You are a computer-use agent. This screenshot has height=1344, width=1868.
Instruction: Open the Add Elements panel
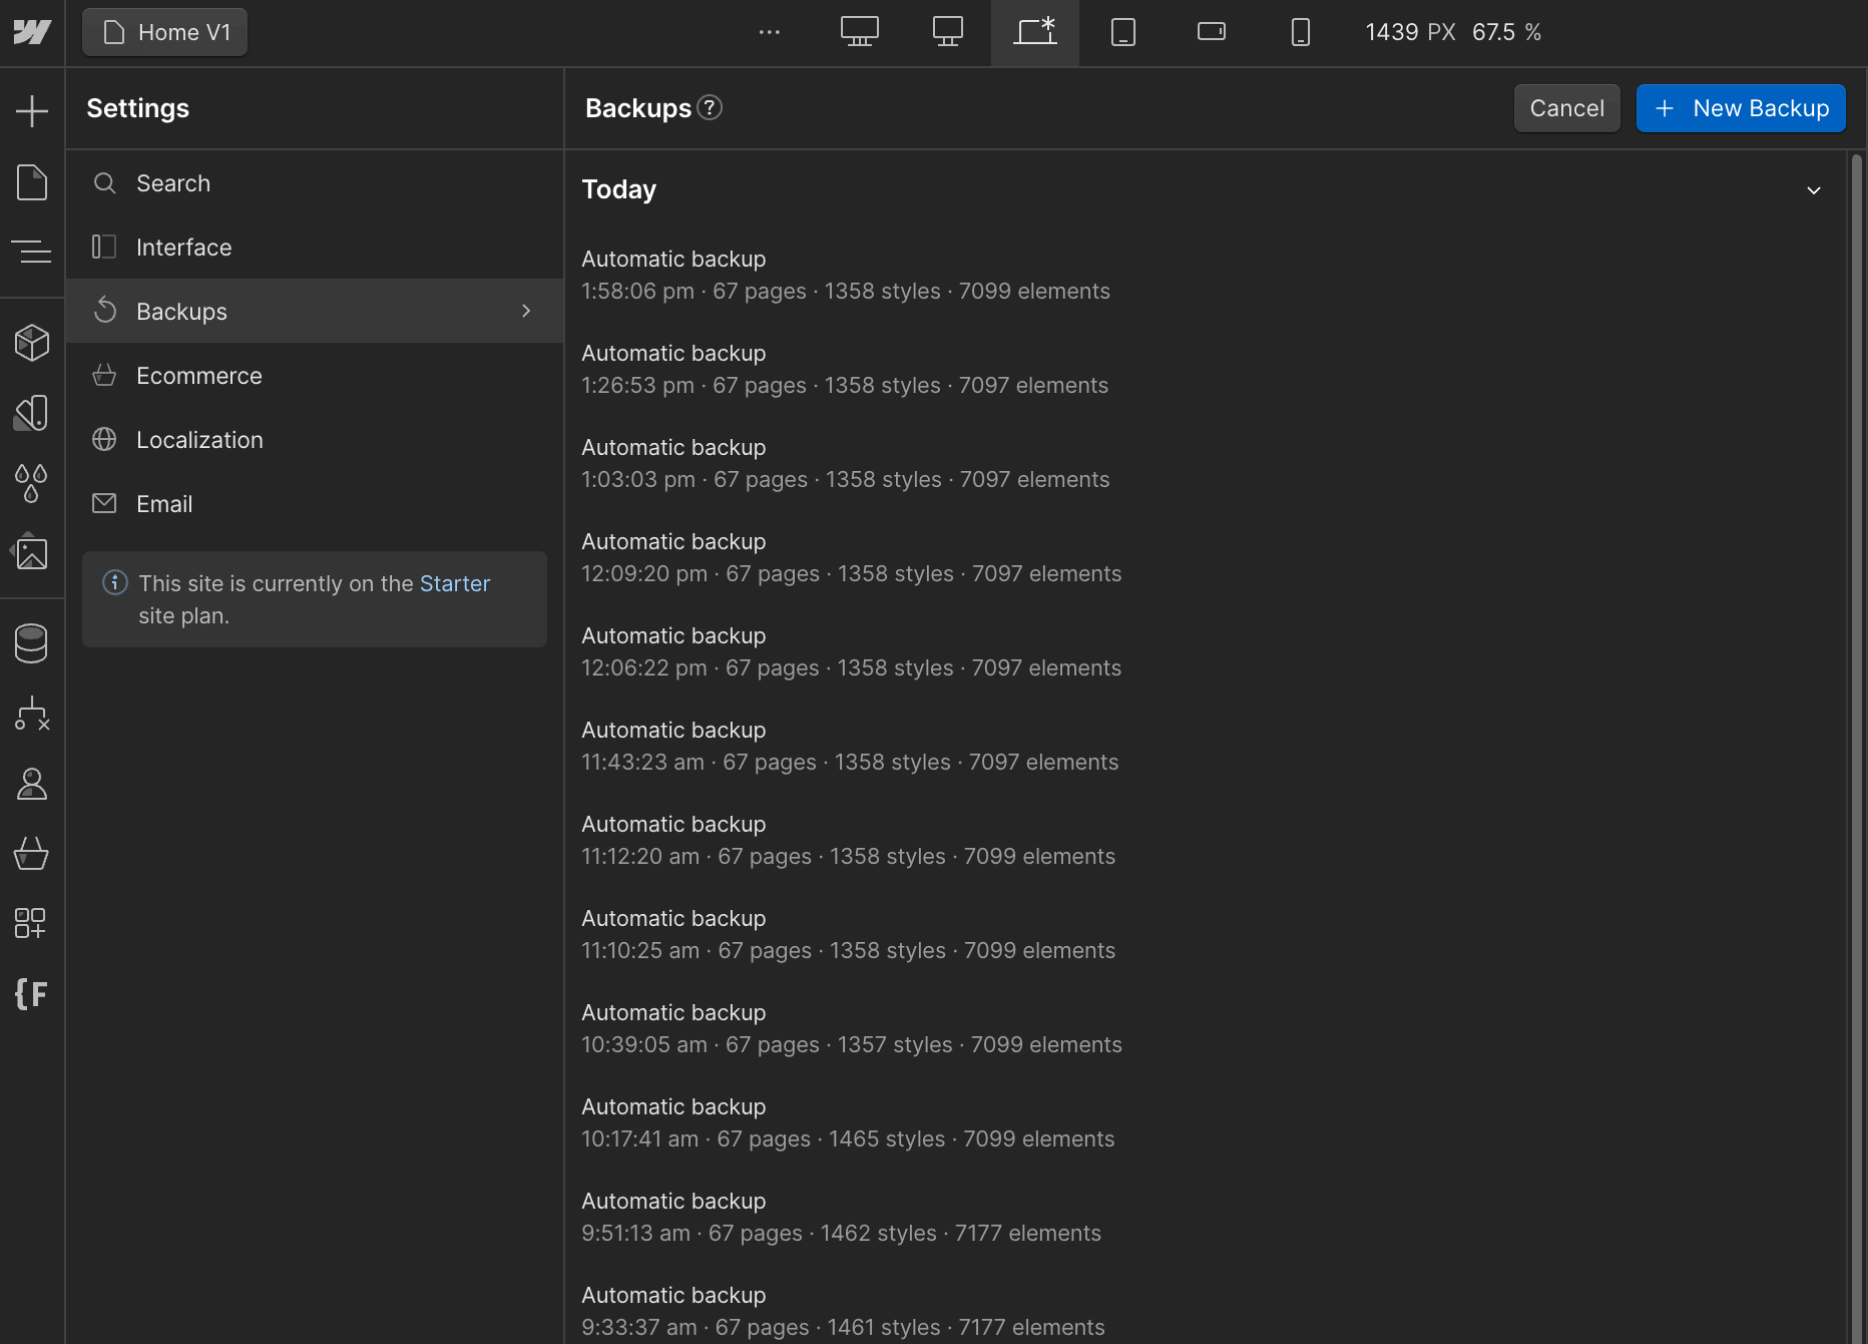coord(32,109)
